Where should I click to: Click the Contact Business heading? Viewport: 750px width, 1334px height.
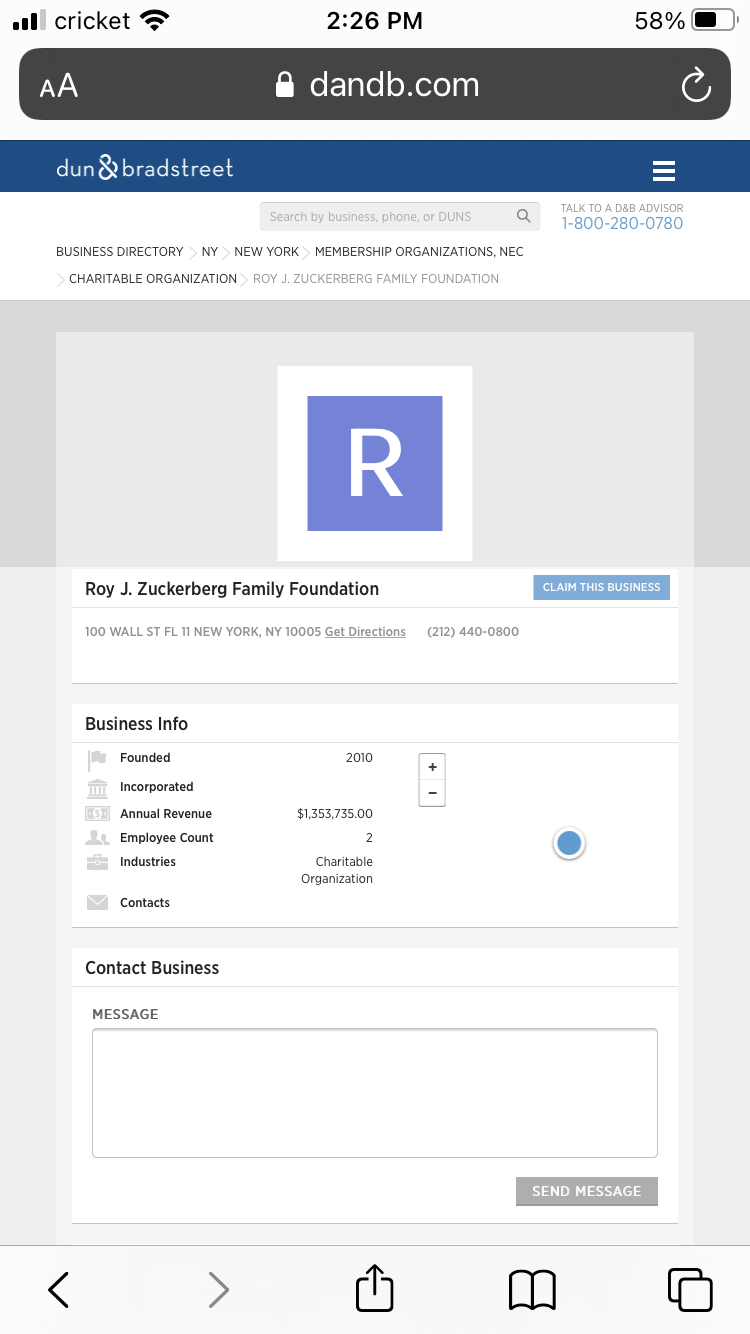point(152,968)
